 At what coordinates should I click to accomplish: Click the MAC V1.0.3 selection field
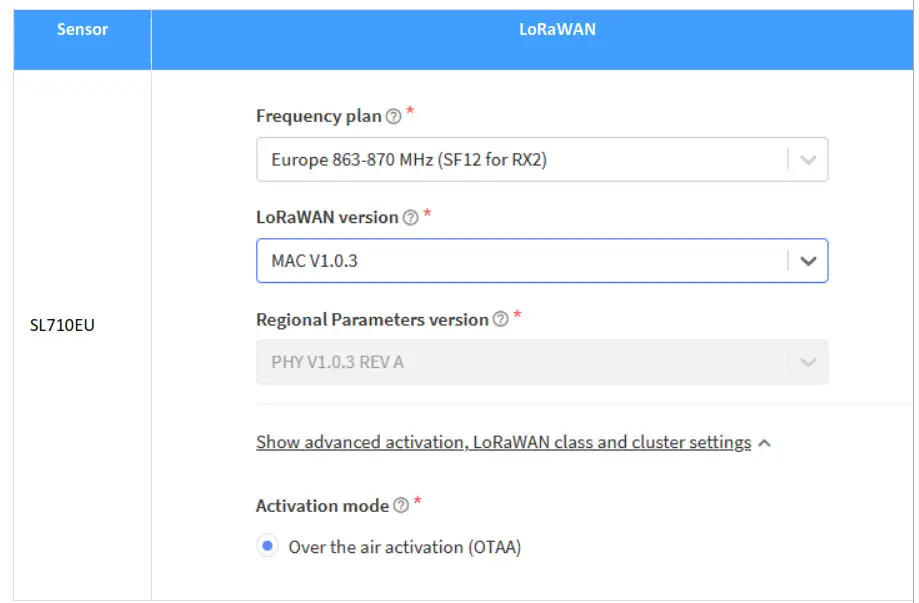click(520, 261)
